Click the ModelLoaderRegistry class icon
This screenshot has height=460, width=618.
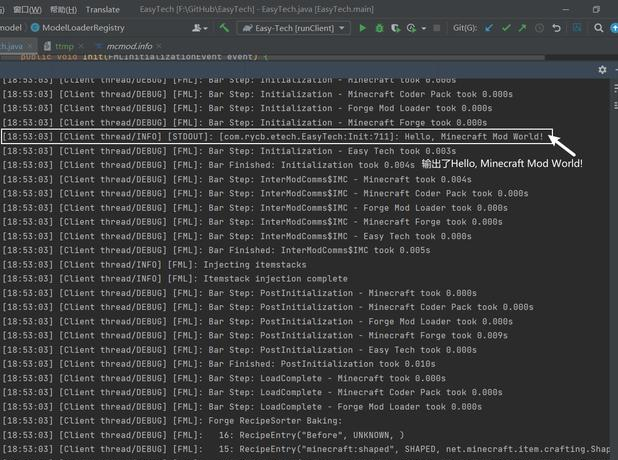point(35,27)
